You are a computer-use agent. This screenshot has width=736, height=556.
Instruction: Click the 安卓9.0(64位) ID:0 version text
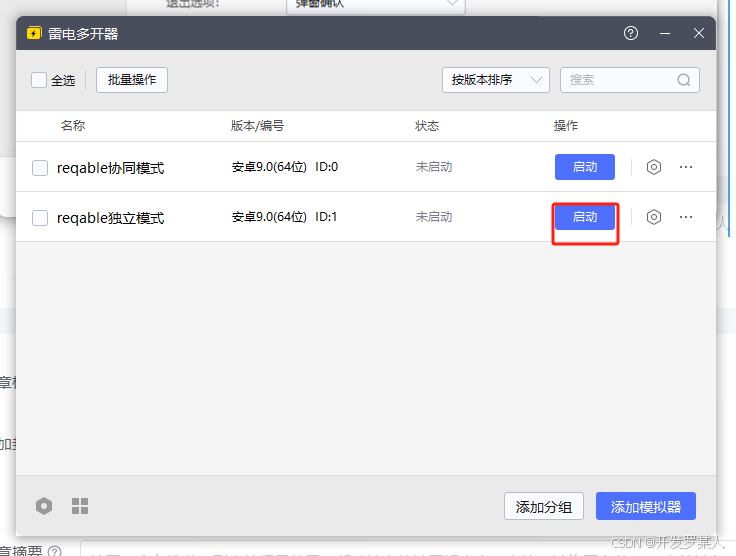point(285,167)
